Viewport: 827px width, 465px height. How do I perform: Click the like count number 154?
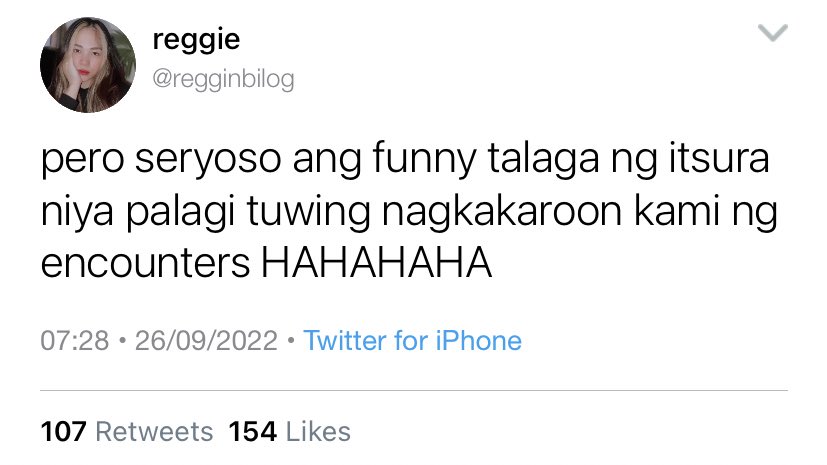[x=253, y=431]
